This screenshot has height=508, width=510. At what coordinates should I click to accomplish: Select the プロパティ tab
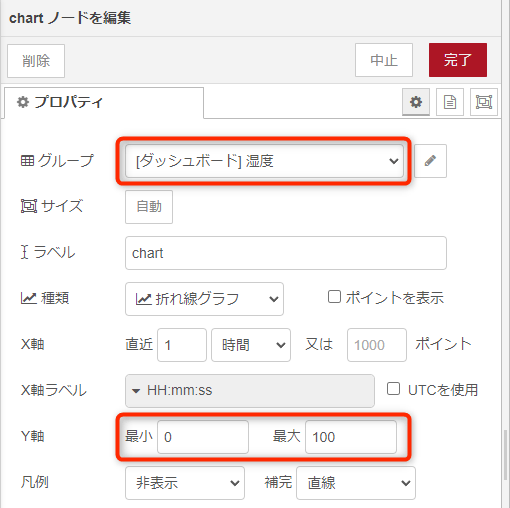[104, 102]
